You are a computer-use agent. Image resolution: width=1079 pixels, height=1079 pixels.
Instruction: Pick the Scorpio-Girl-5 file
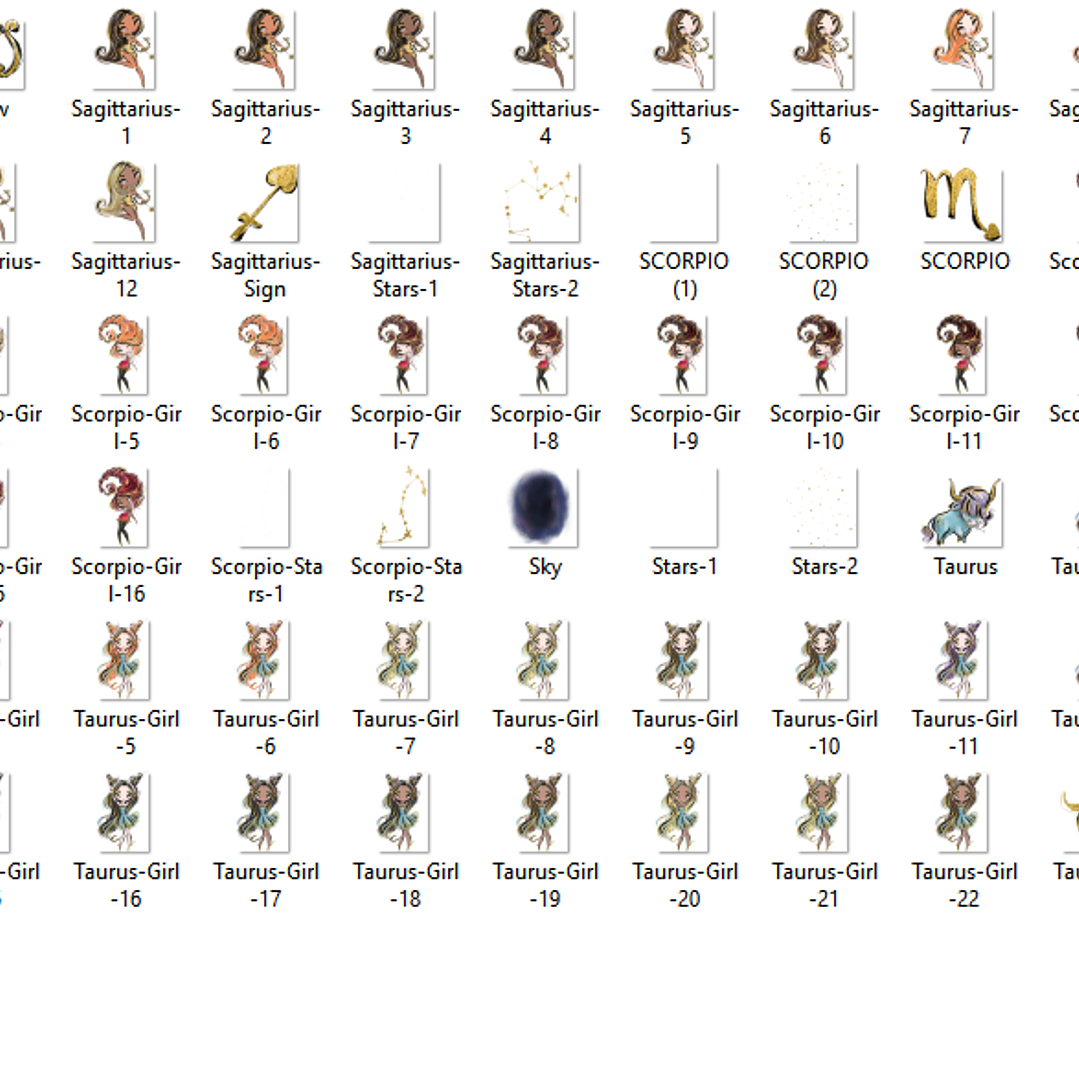click(126, 355)
